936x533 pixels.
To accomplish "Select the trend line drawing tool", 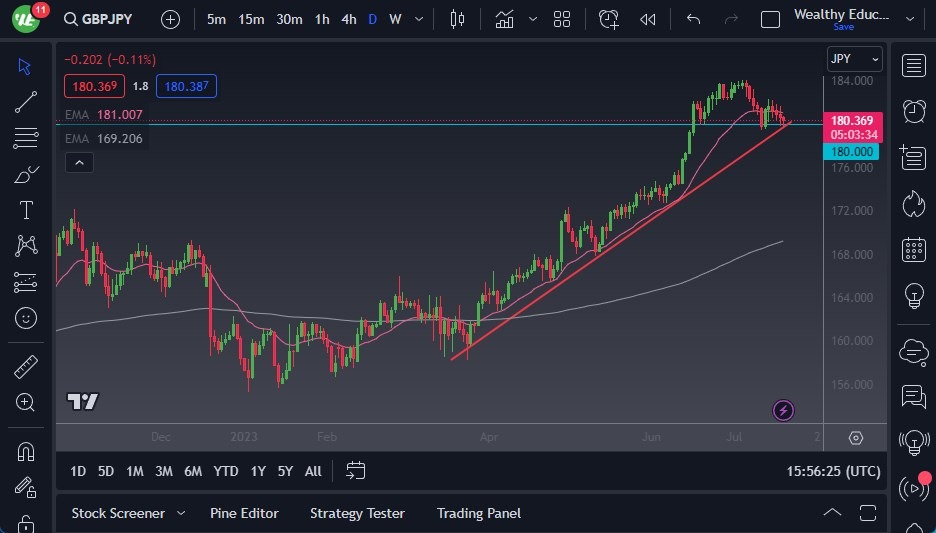I will pos(26,101).
